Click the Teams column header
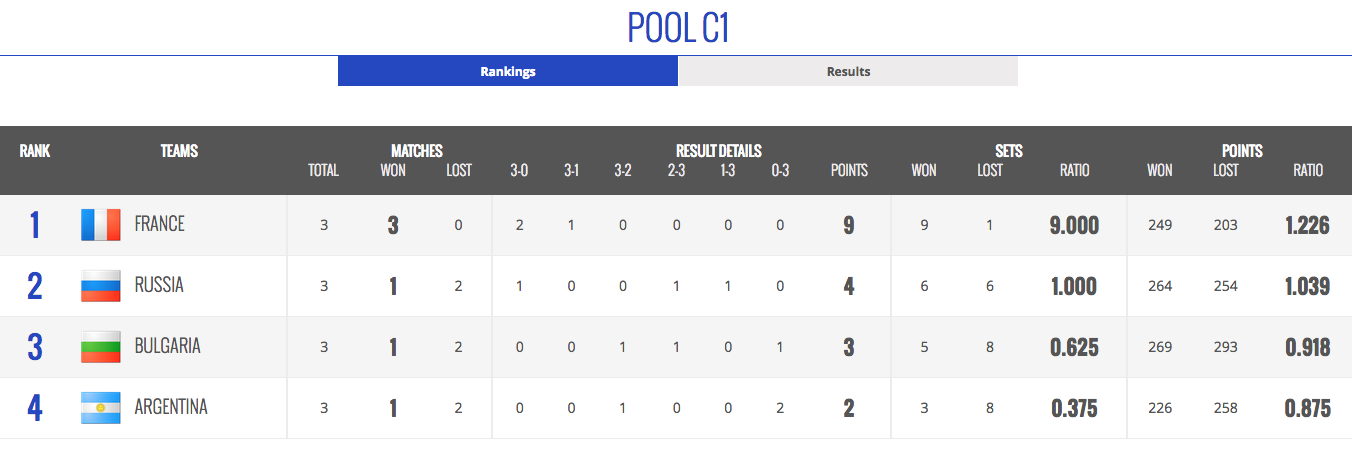Image resolution: width=1352 pixels, height=452 pixels. pos(179,151)
